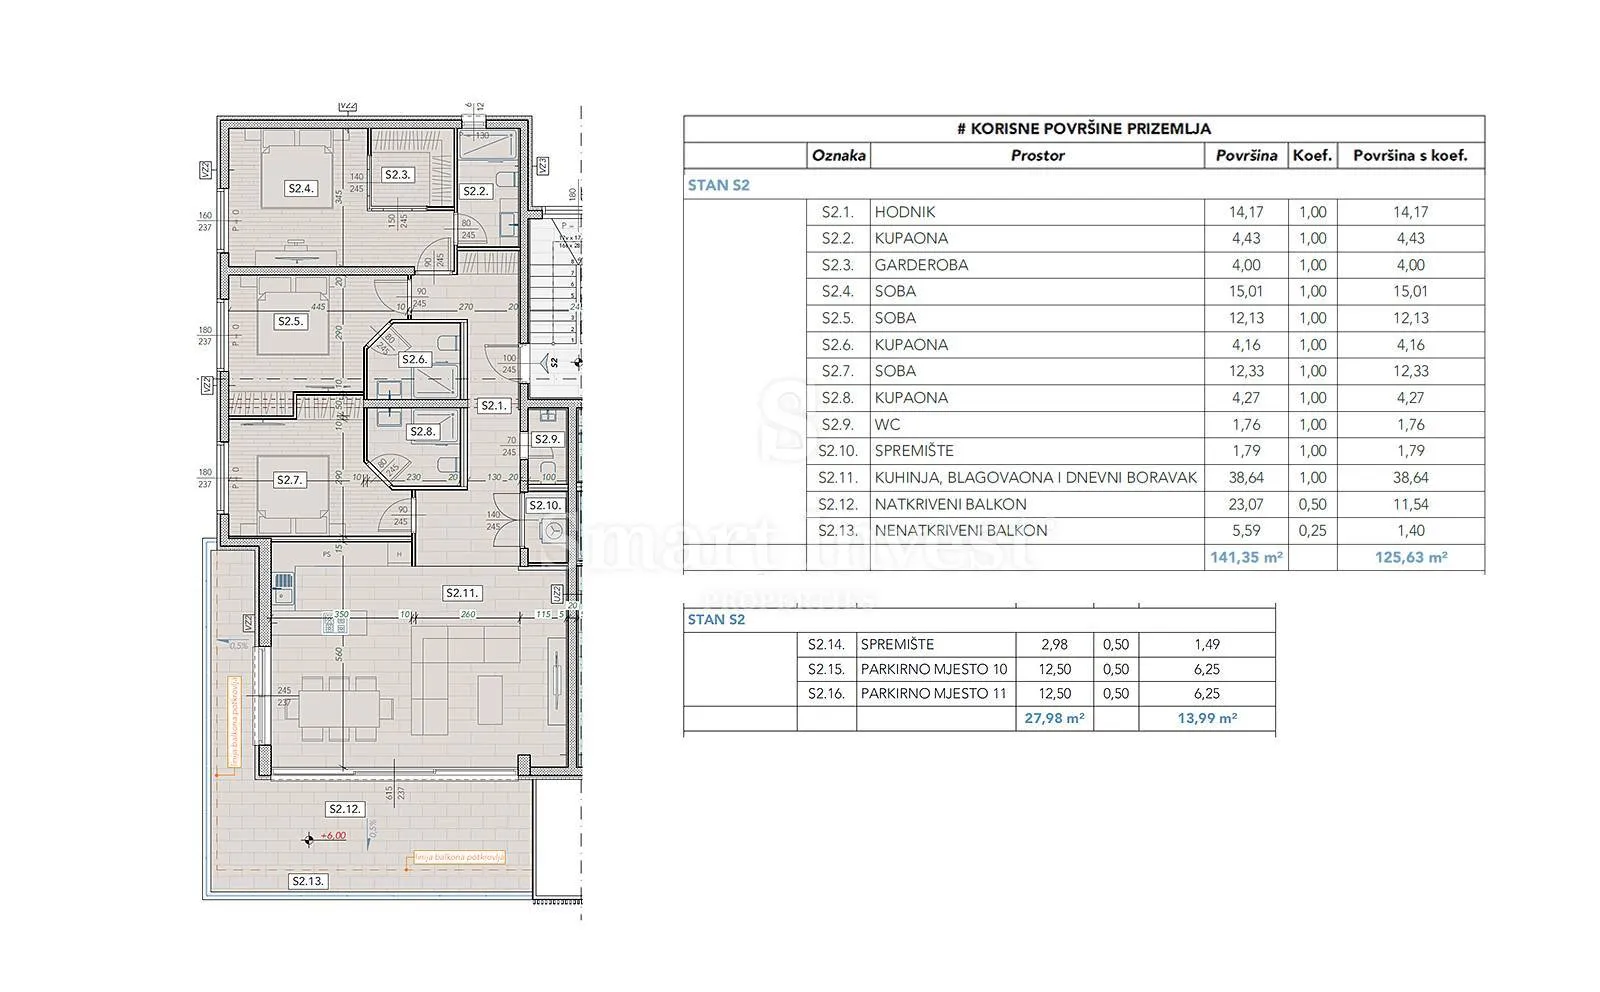Screen dimensions: 1600x992
Task: Click the 'S2.16.' label cell
Action: coord(827,693)
